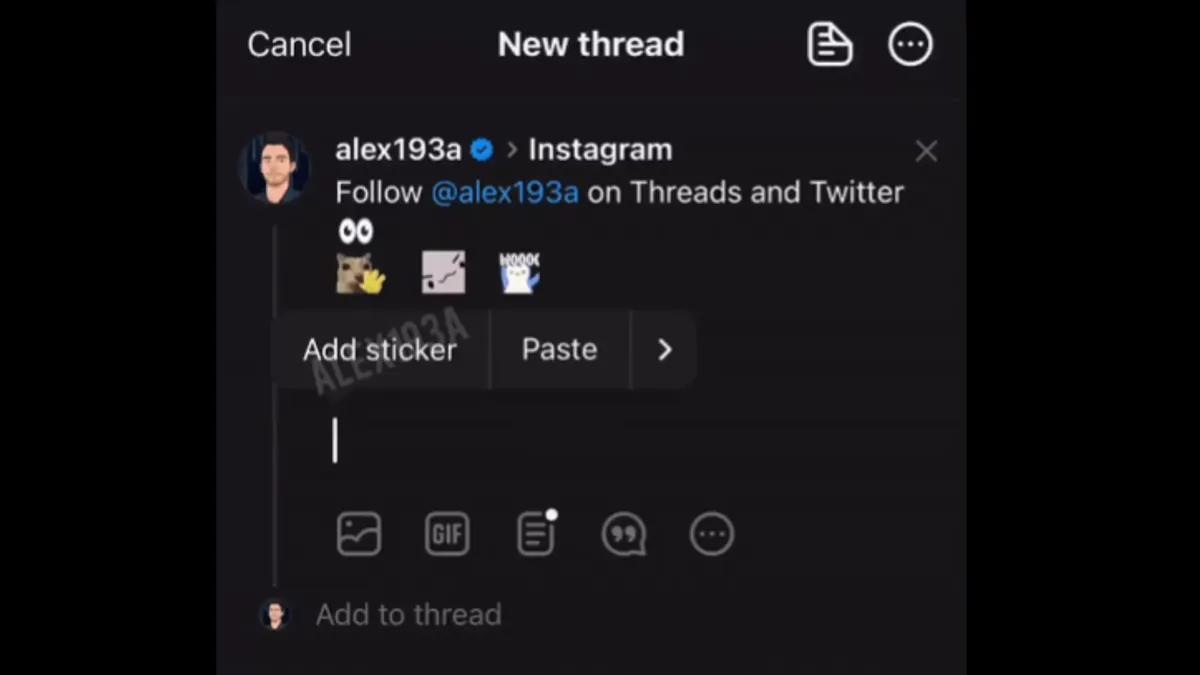1200x675 pixels.
Task: Open the composer's more options ellipsis icon
Action: tap(712, 534)
